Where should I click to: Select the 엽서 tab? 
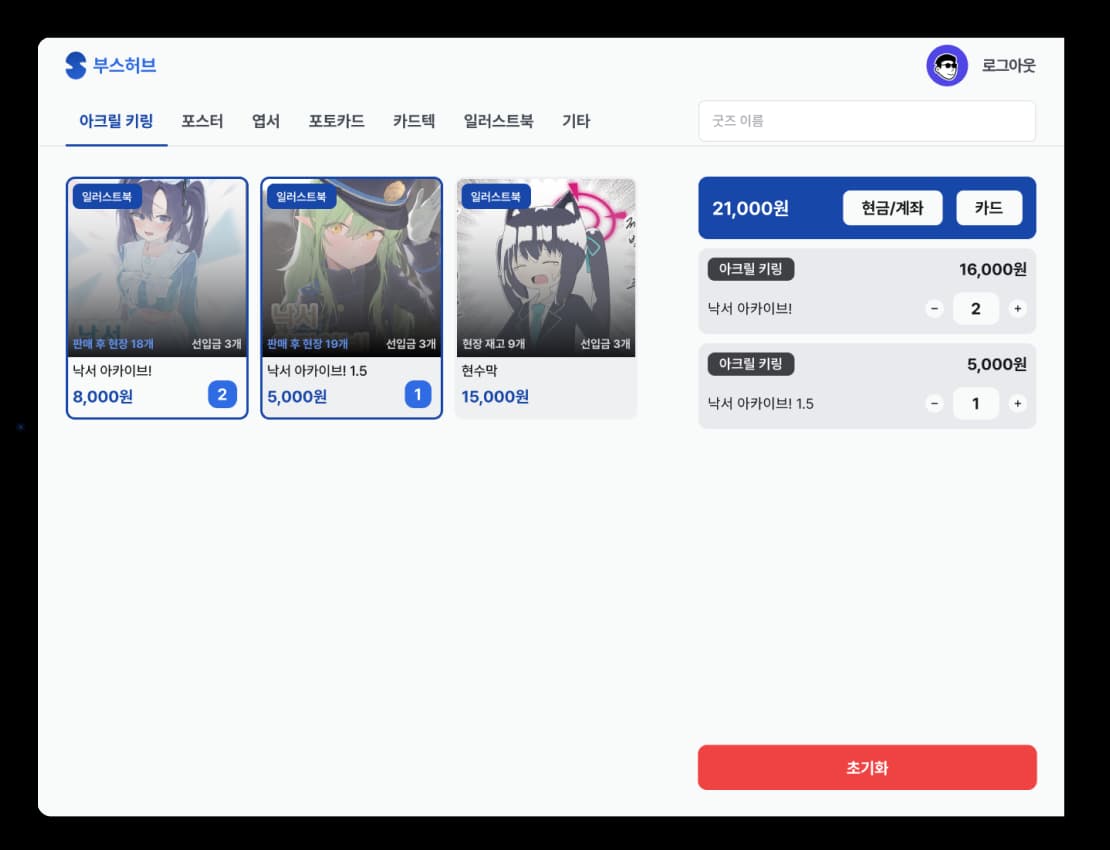(x=266, y=122)
